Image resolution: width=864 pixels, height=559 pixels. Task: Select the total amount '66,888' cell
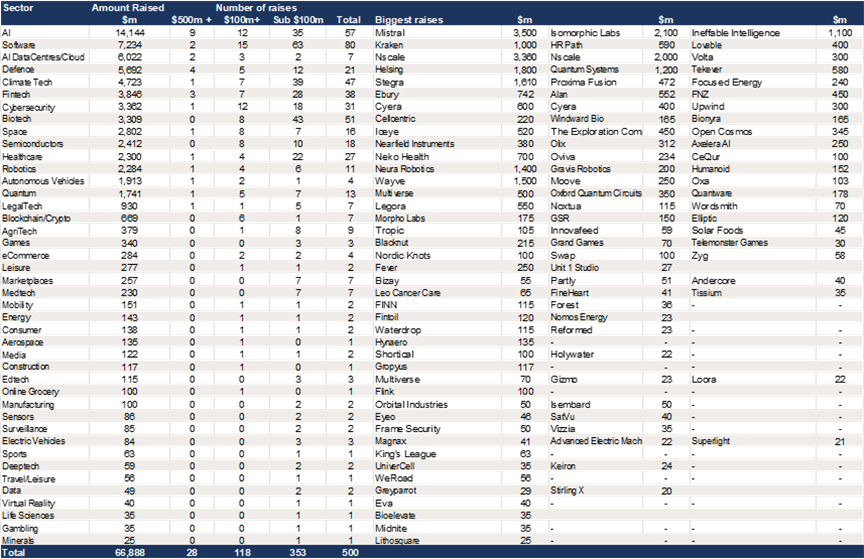point(129,552)
